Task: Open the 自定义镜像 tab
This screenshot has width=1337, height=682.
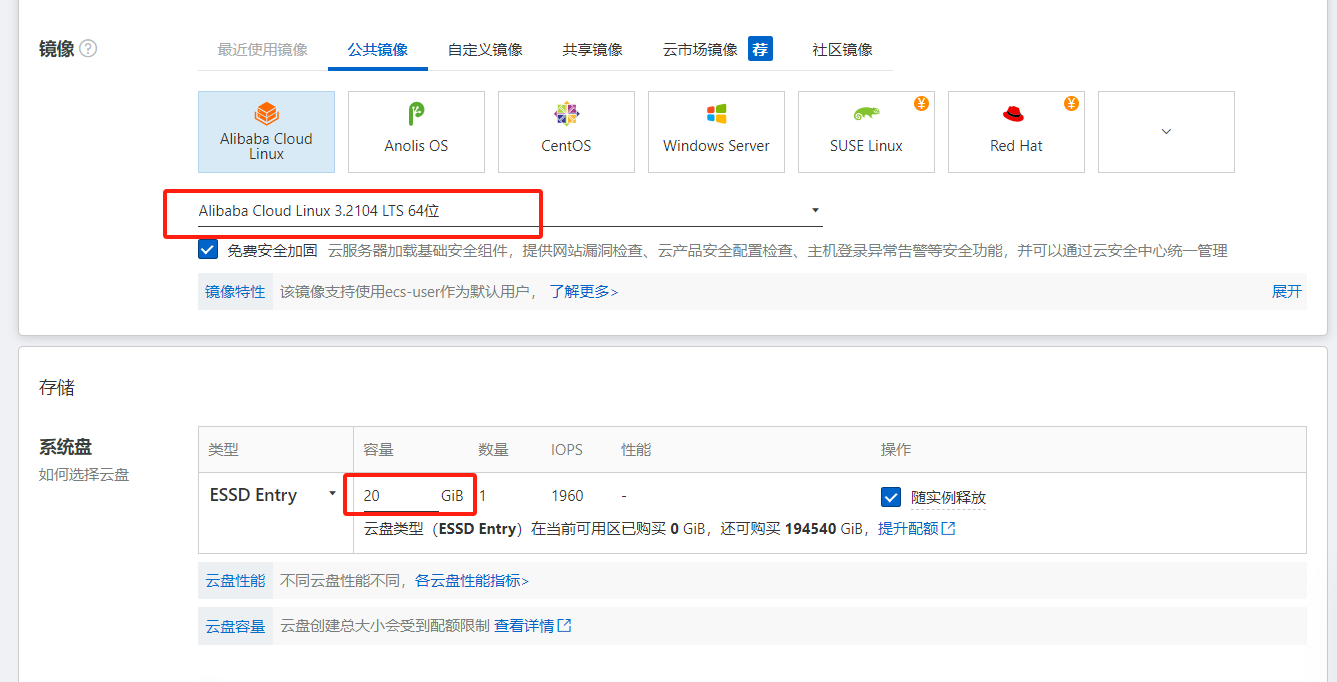Action: point(485,49)
